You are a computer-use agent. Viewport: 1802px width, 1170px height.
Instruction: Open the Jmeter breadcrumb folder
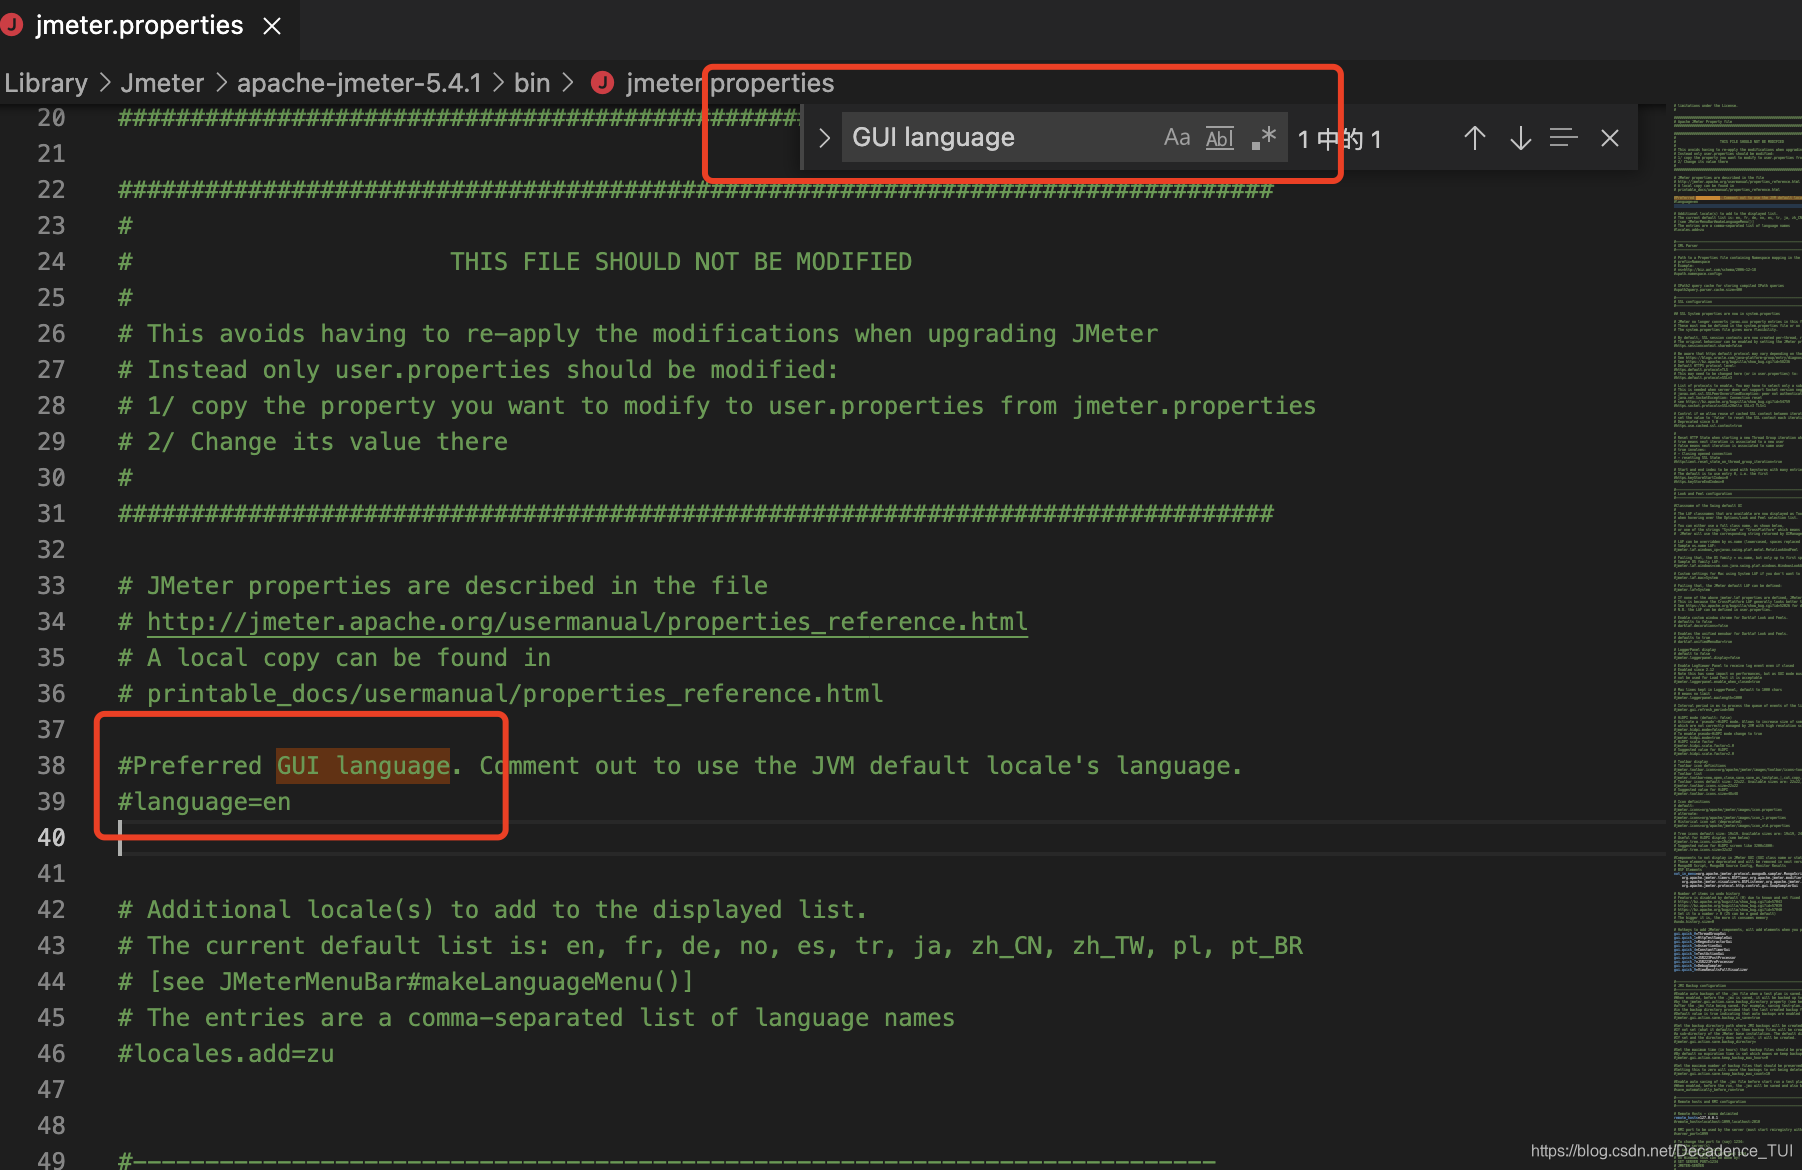pos(162,83)
